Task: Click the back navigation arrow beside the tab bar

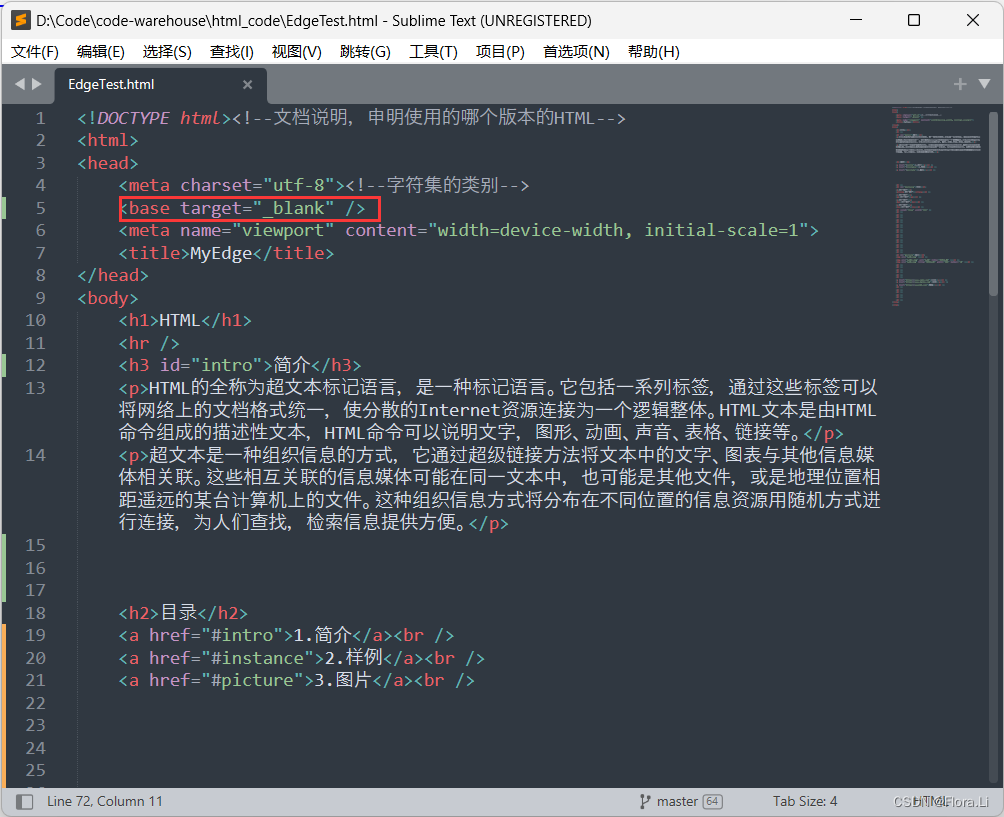Action: pyautogui.click(x=20, y=85)
